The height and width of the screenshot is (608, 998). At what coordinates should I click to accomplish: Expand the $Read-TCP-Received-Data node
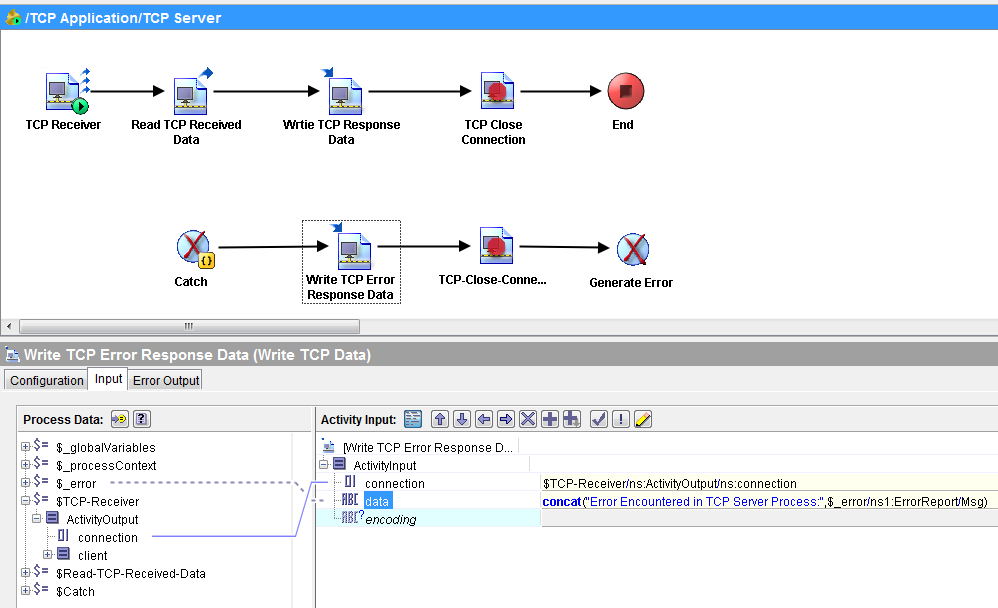(25, 572)
